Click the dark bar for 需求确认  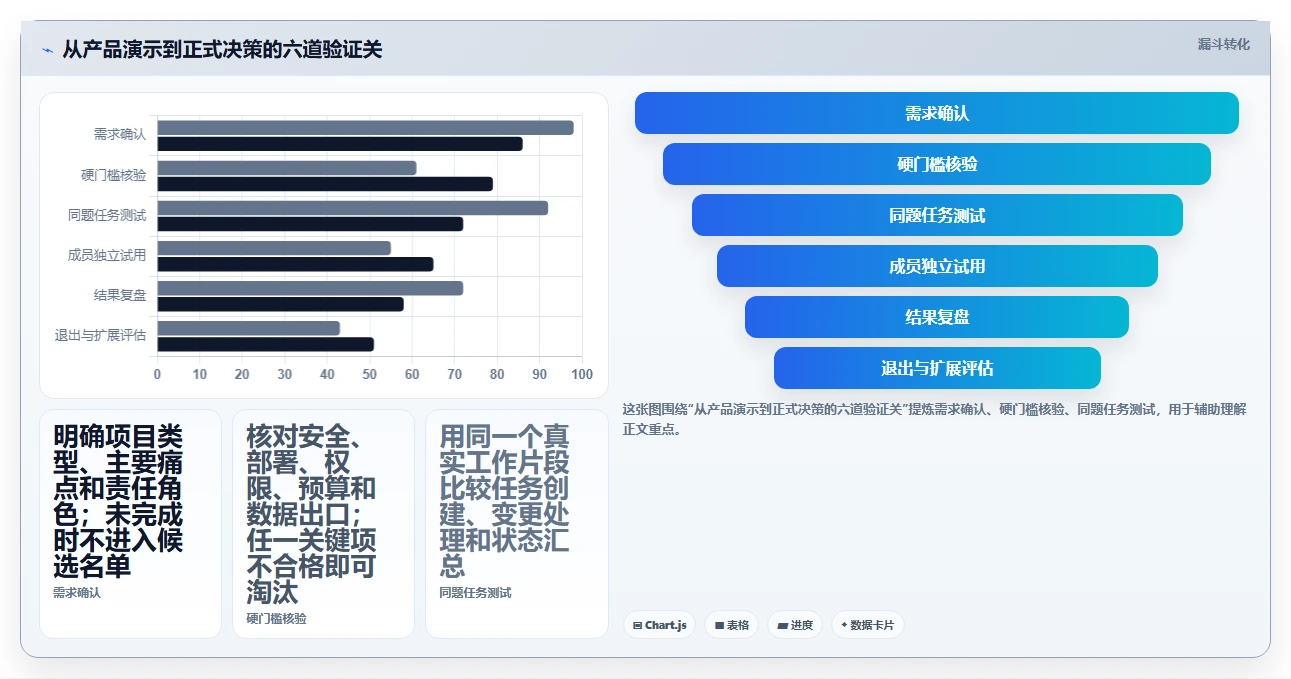pyautogui.click(x=340, y=144)
